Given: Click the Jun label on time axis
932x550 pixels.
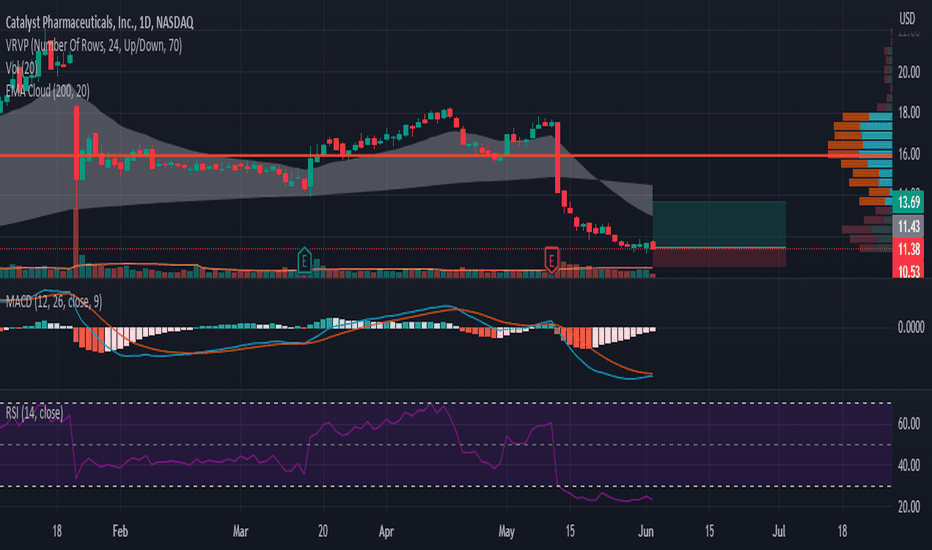Looking at the screenshot, I should (646, 531).
